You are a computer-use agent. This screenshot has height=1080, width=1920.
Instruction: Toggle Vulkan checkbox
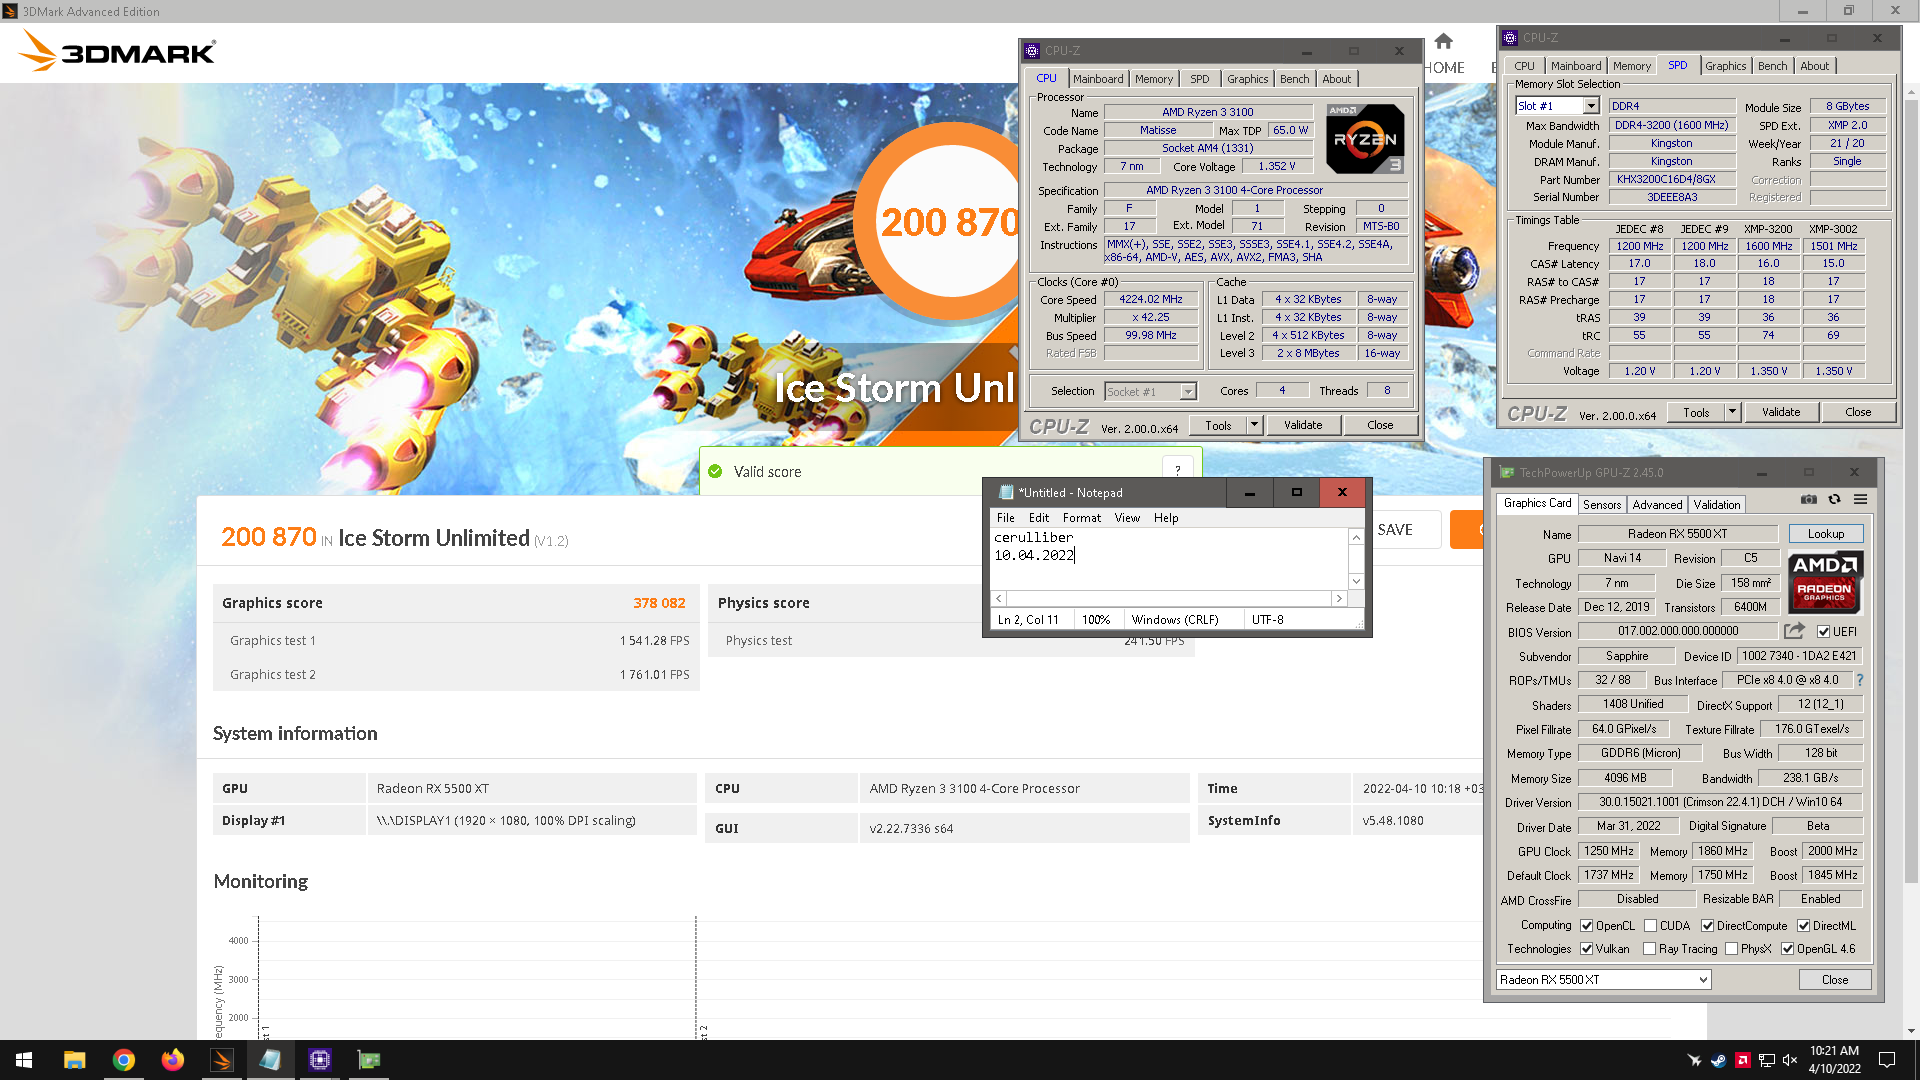(1586, 949)
